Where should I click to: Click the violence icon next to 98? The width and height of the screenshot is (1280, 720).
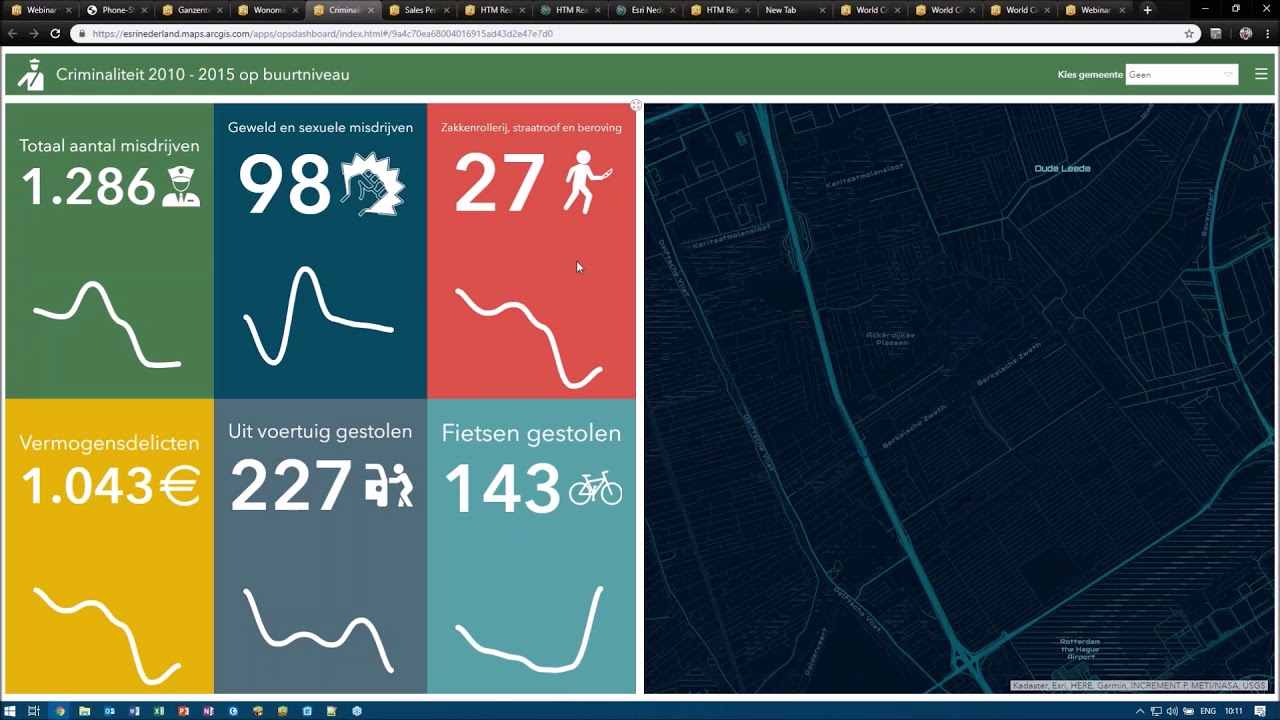(x=372, y=184)
